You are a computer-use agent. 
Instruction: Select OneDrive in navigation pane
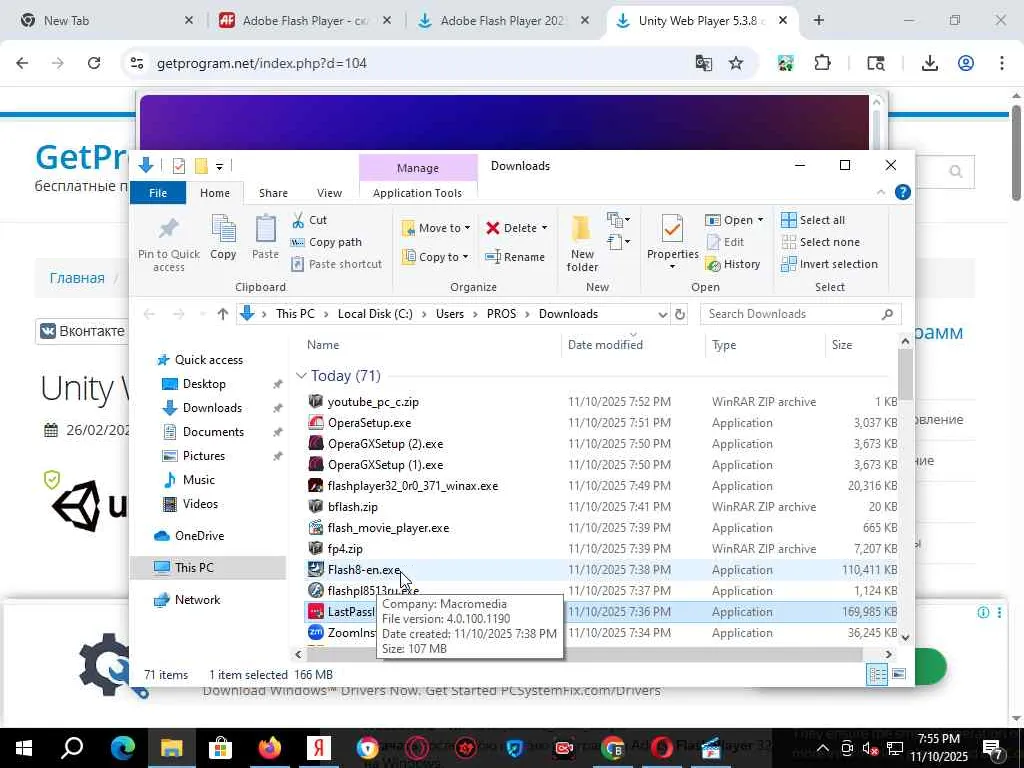(199, 536)
